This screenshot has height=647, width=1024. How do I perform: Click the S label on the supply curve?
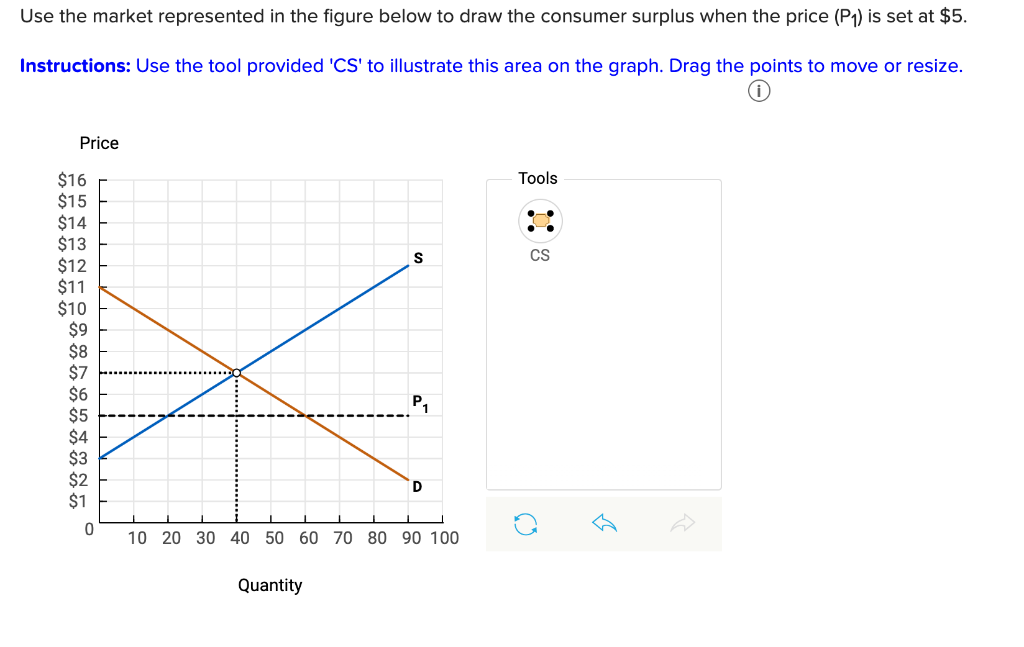pyautogui.click(x=416, y=258)
